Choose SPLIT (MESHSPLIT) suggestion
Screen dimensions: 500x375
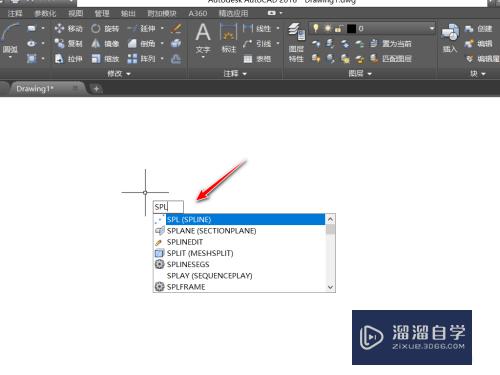tap(239, 253)
